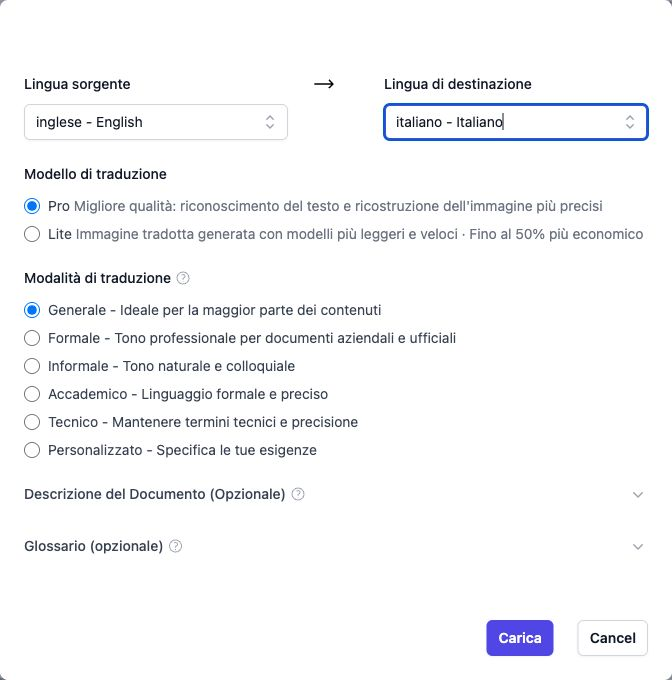Click the up-down arrows in source language box
This screenshot has height=680, width=672.
[270, 122]
